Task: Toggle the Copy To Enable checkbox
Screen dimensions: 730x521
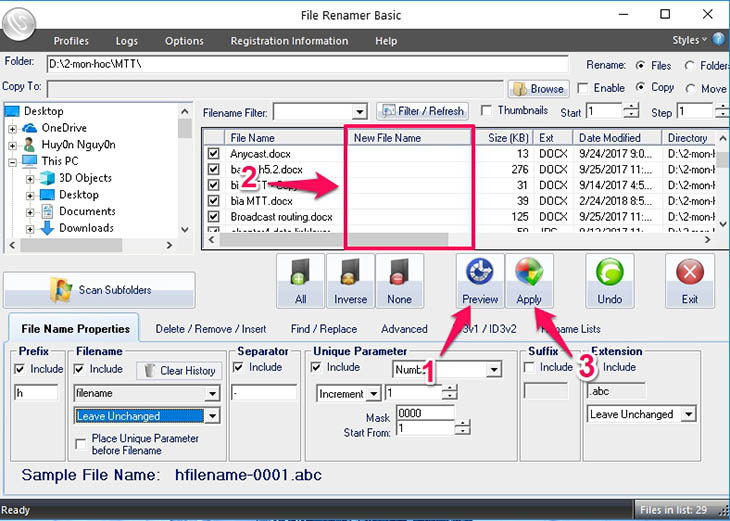Action: 582,88
